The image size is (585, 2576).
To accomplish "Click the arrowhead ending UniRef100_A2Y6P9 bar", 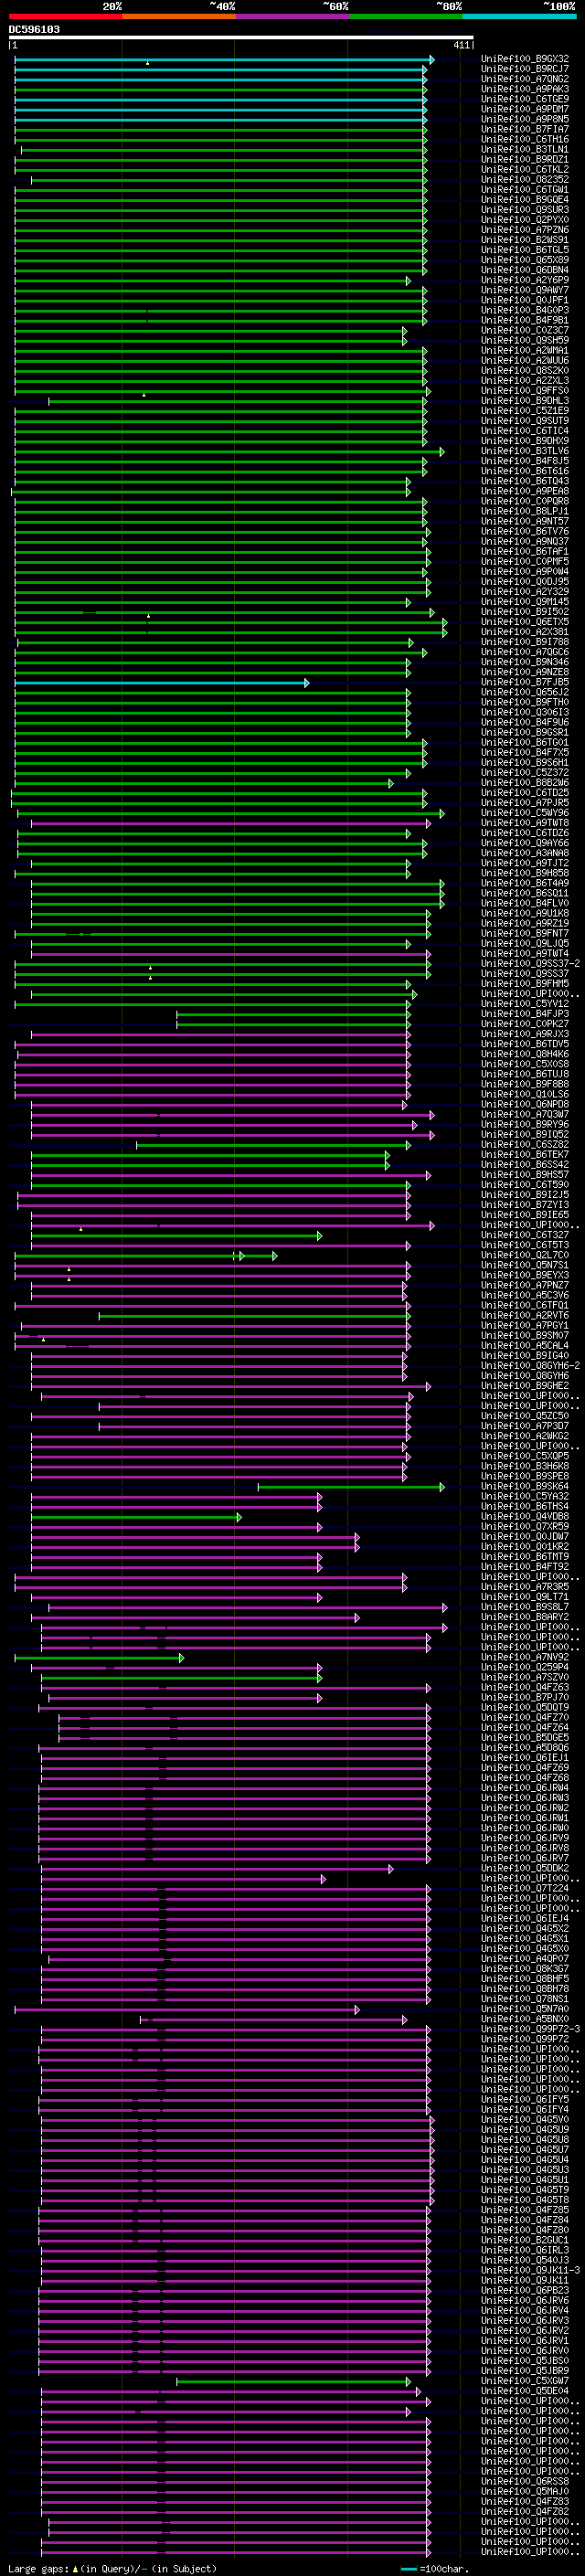I will pos(408,281).
